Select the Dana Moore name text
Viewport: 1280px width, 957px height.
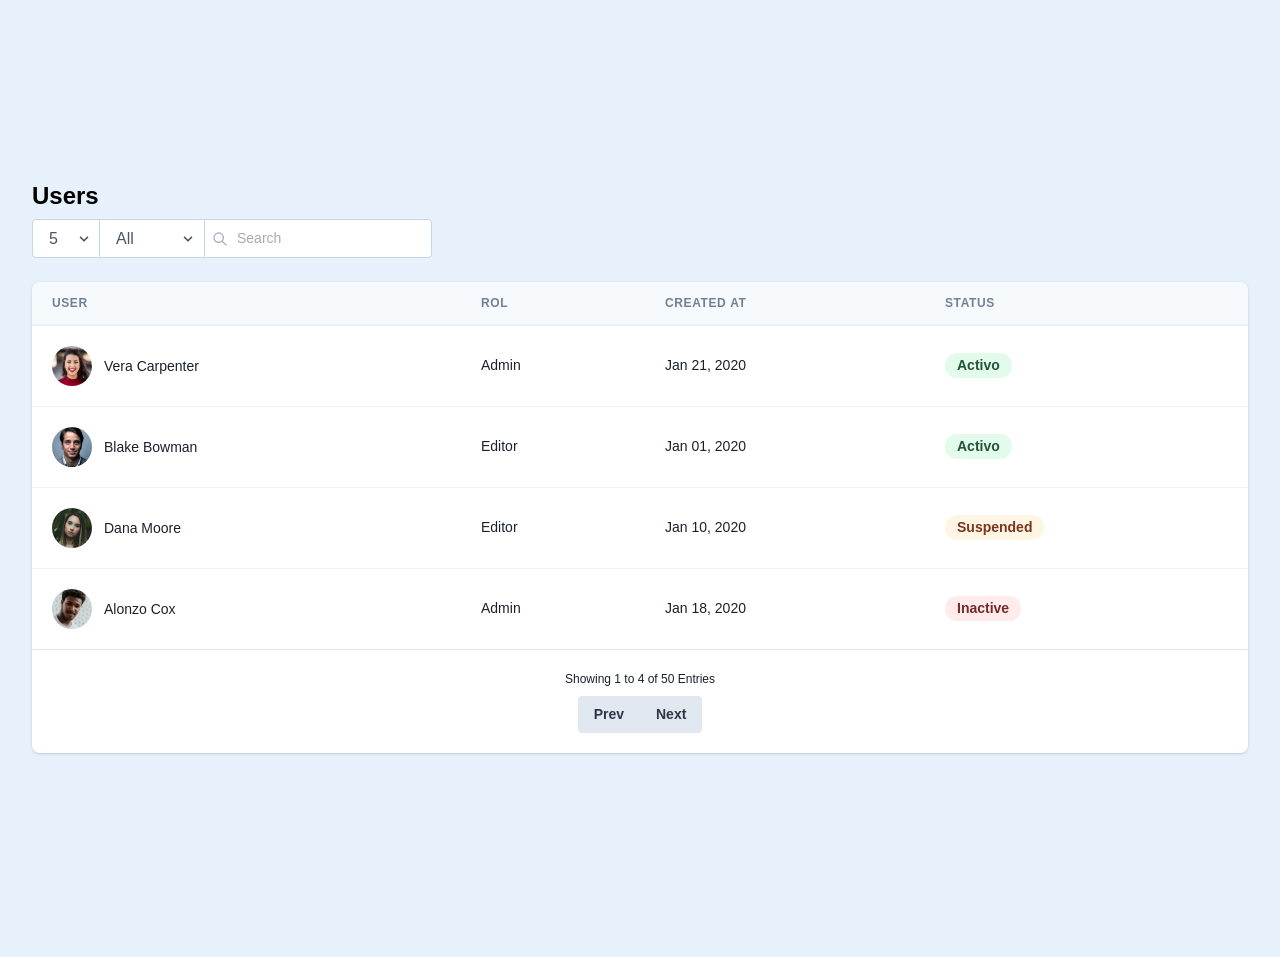click(x=142, y=528)
